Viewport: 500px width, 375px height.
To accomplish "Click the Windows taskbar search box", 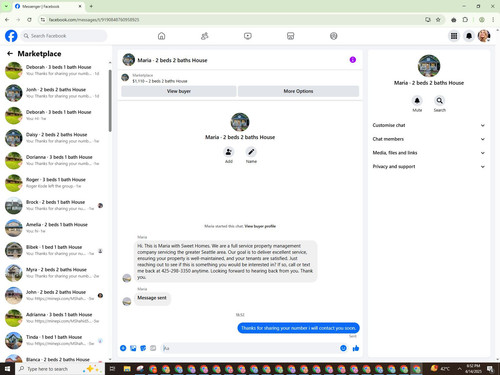I will [x=60, y=369].
